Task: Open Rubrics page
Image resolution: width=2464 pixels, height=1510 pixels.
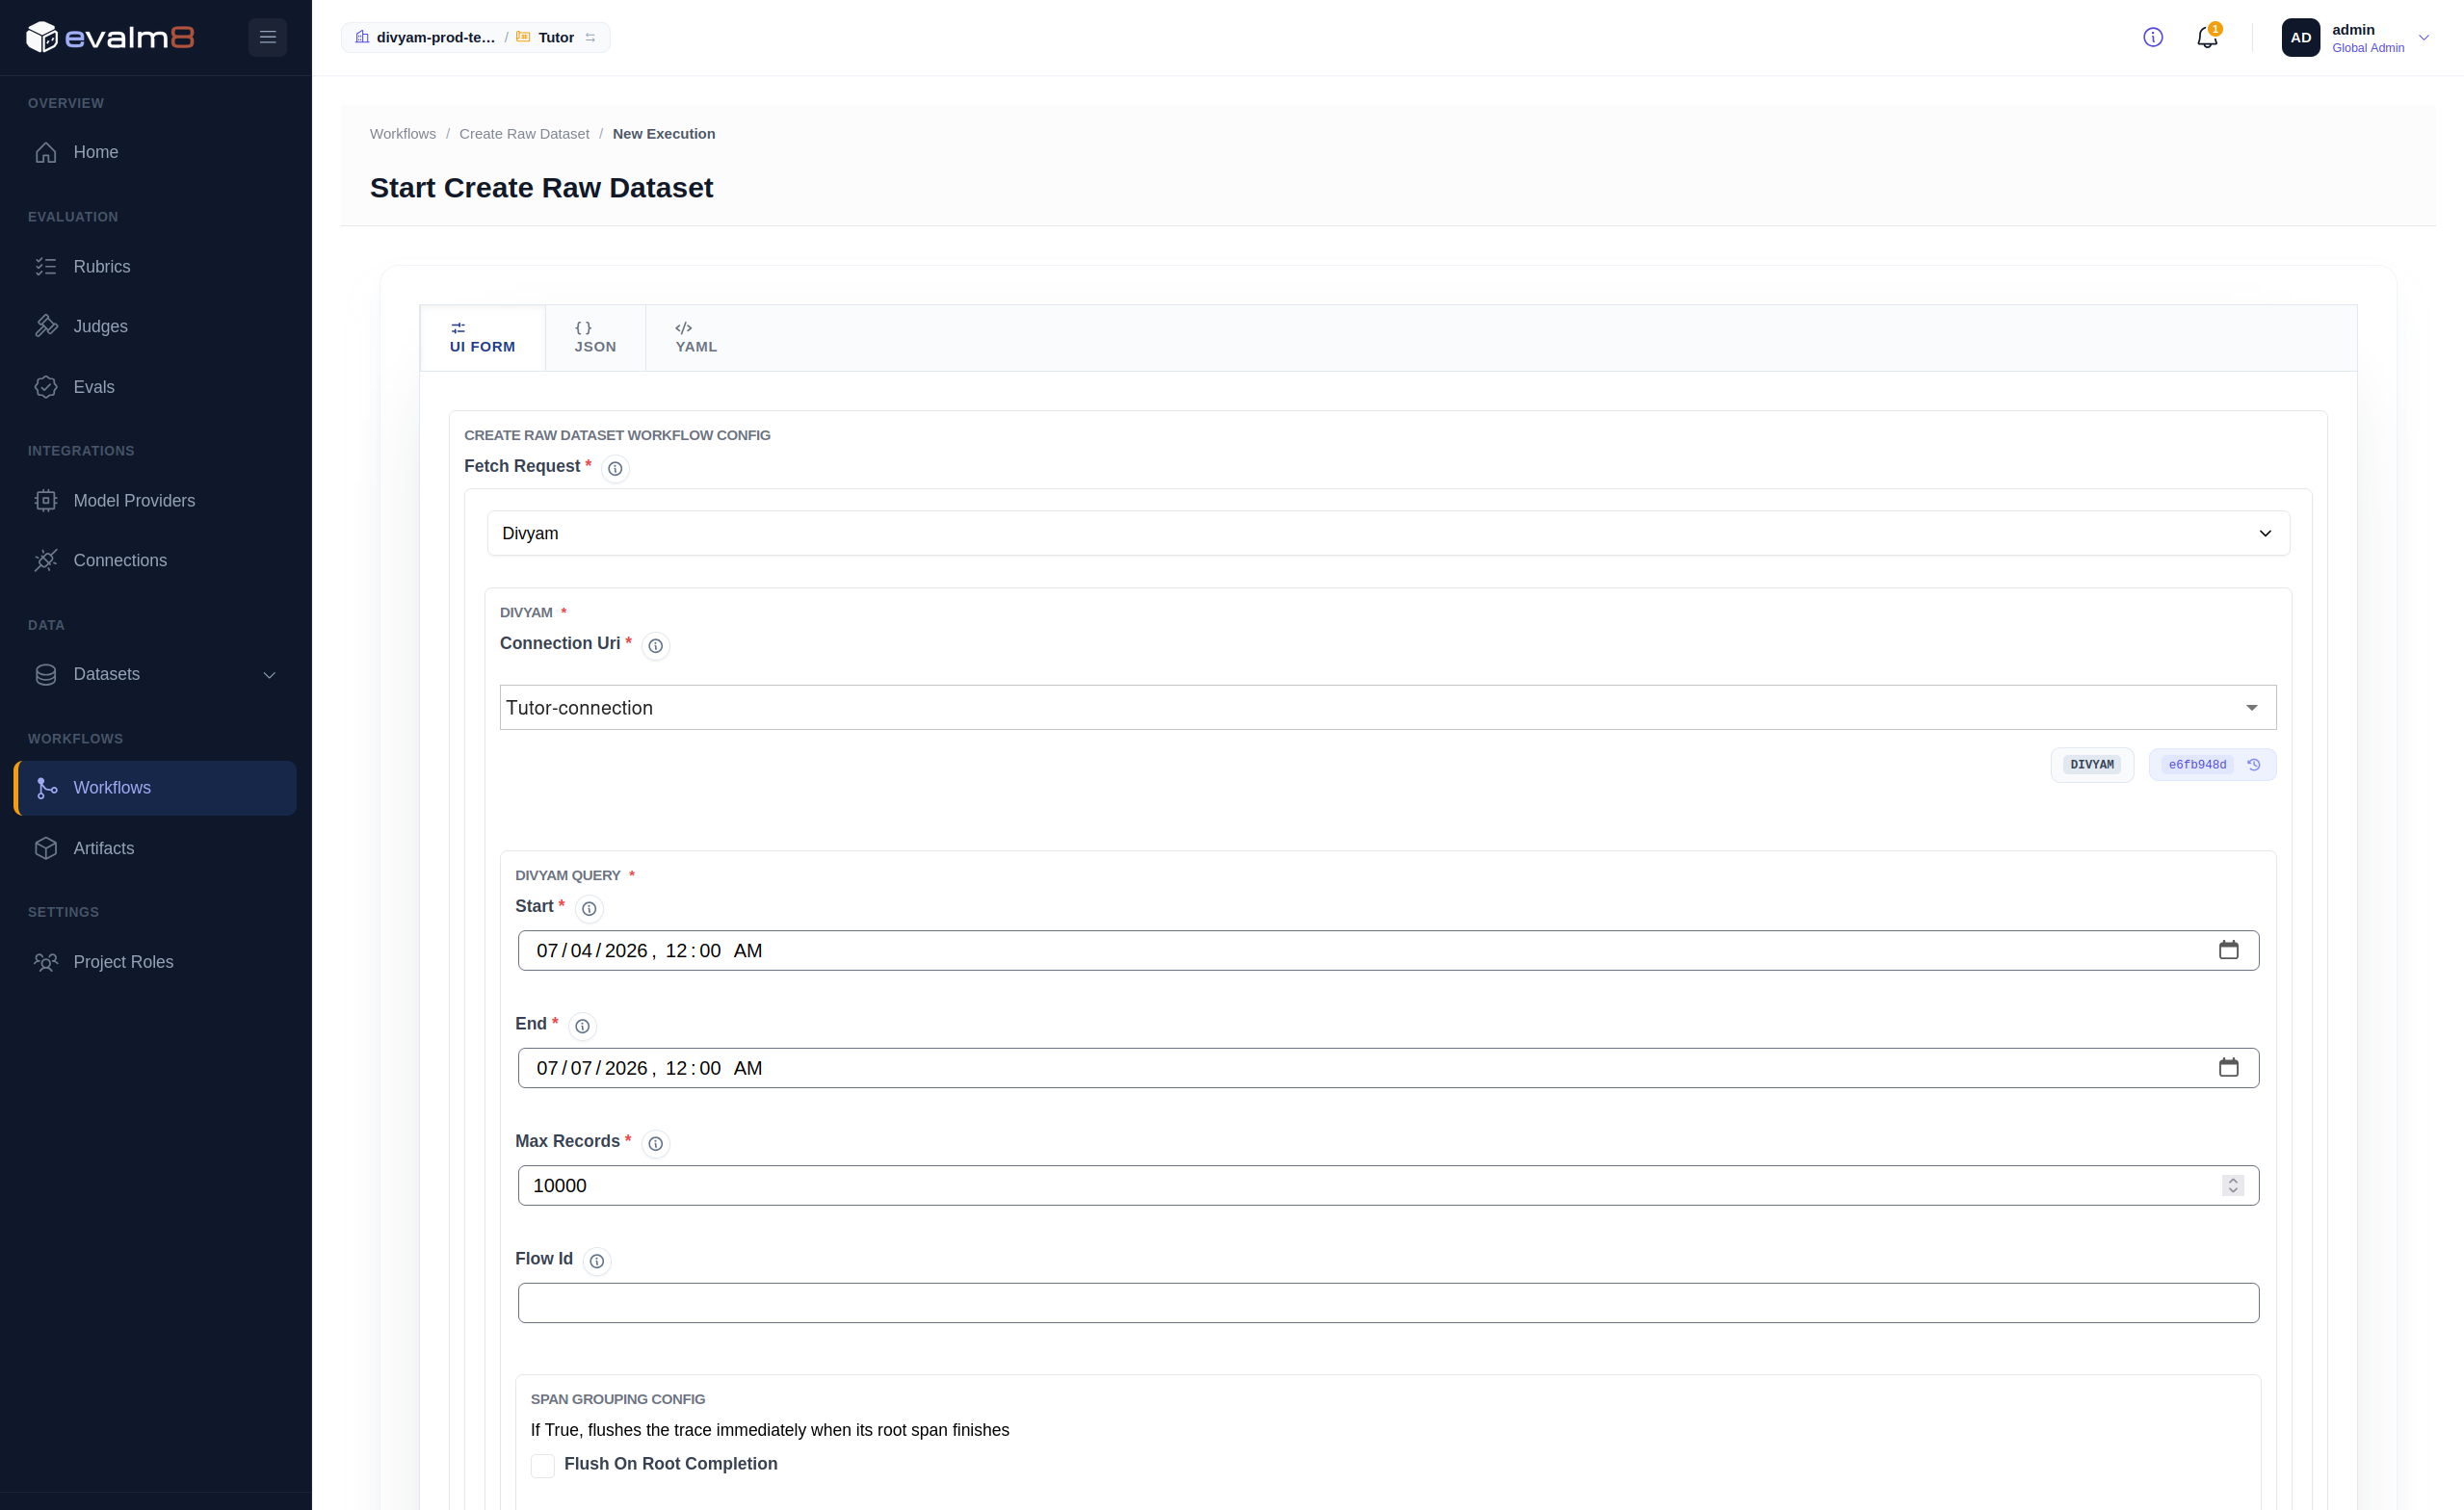Action: (155, 267)
